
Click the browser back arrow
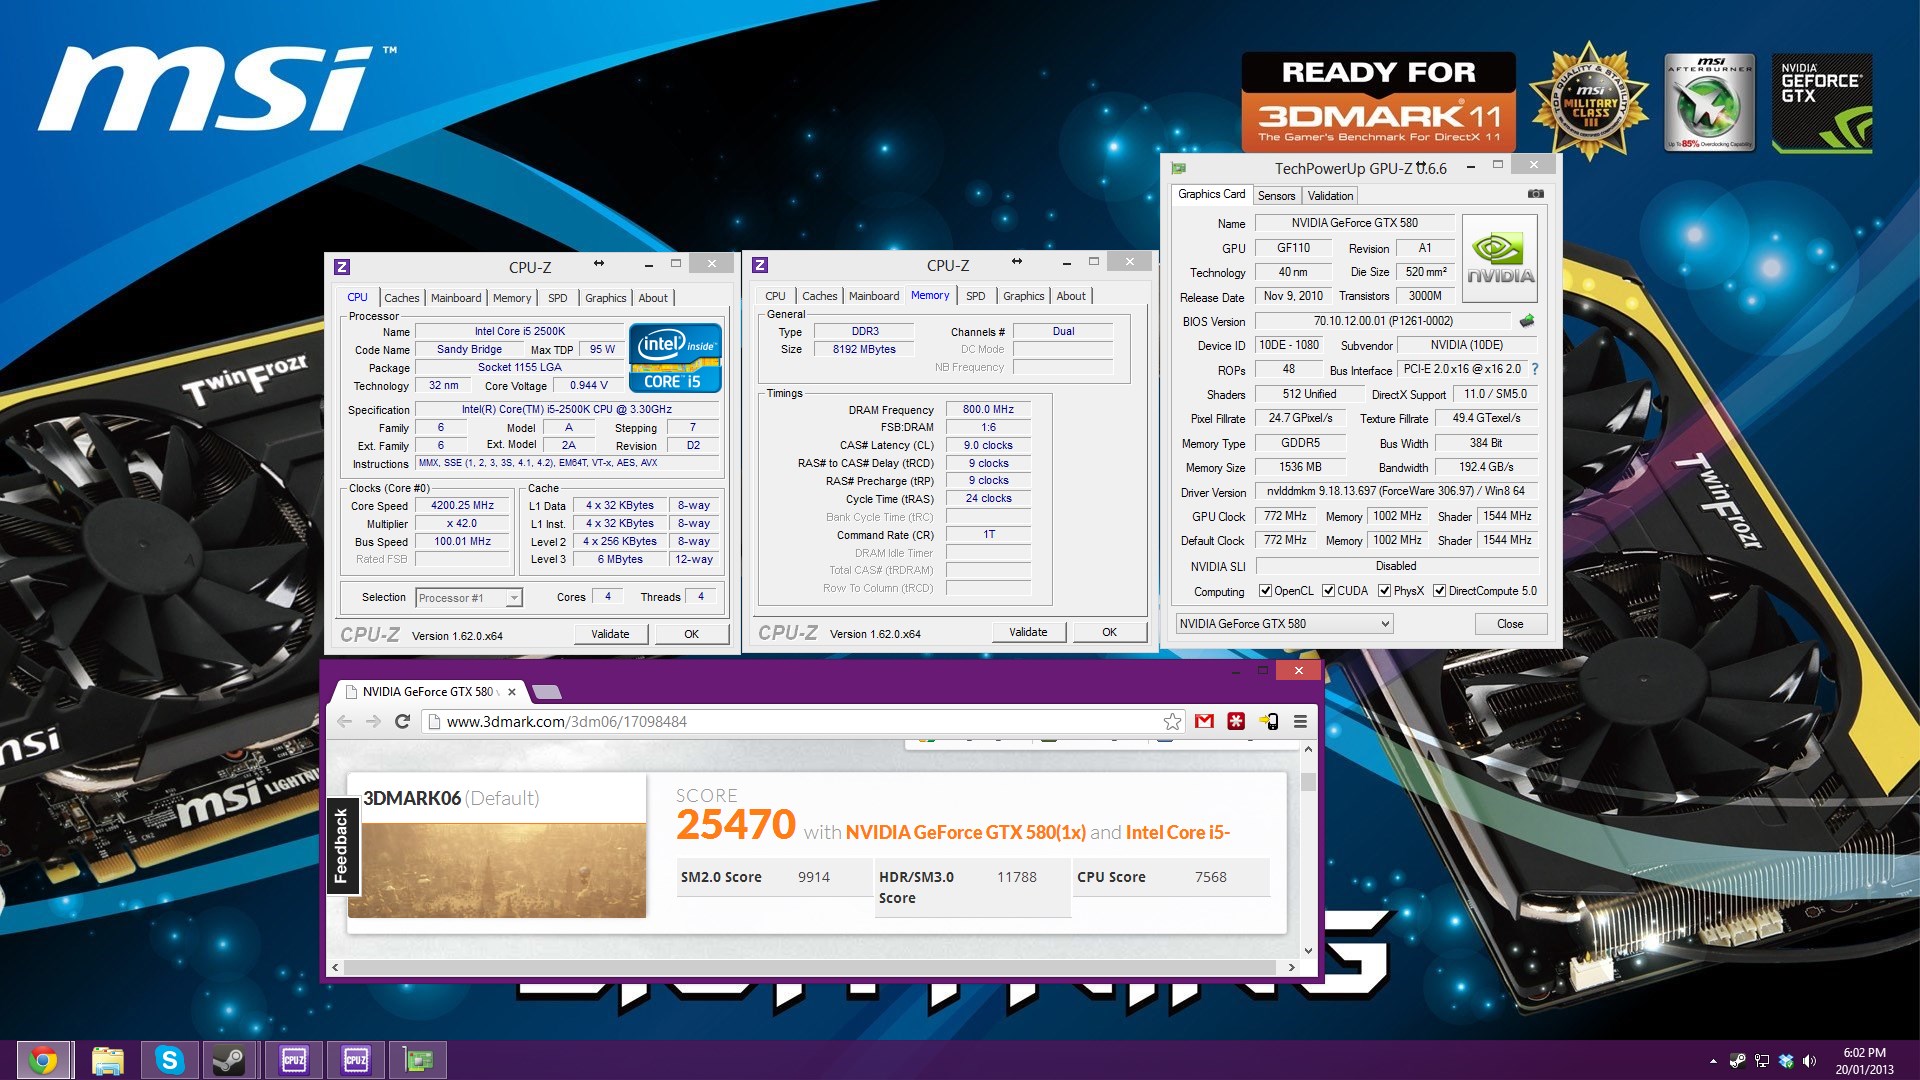coord(344,721)
